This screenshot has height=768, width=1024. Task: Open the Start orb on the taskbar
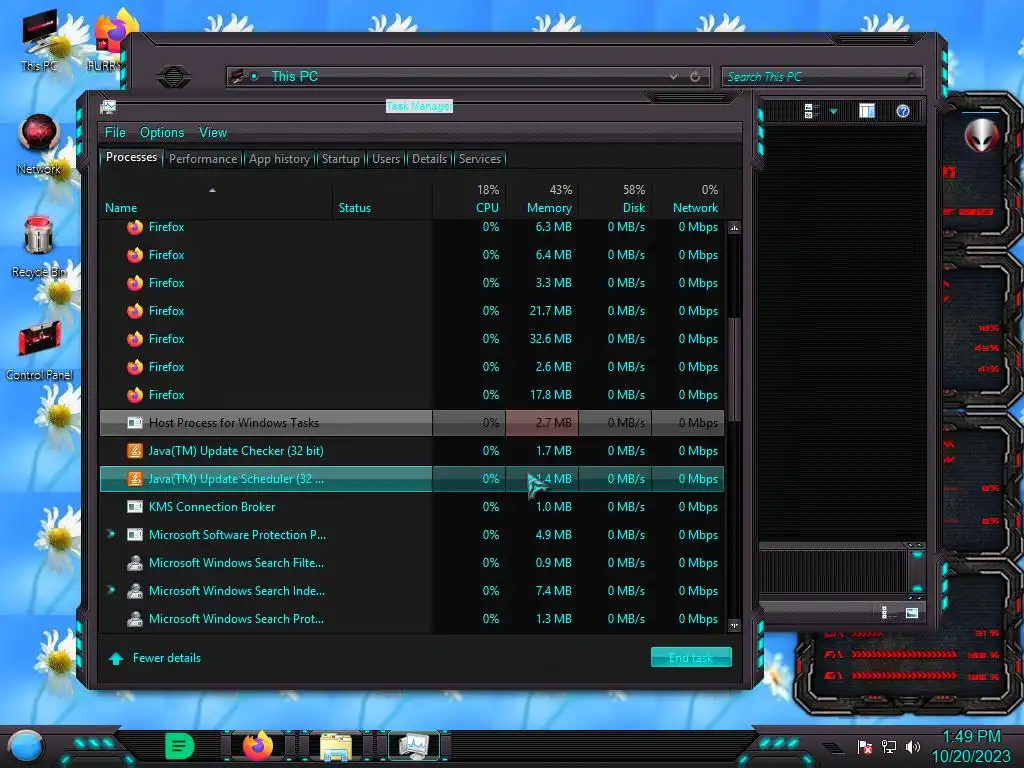[26, 746]
